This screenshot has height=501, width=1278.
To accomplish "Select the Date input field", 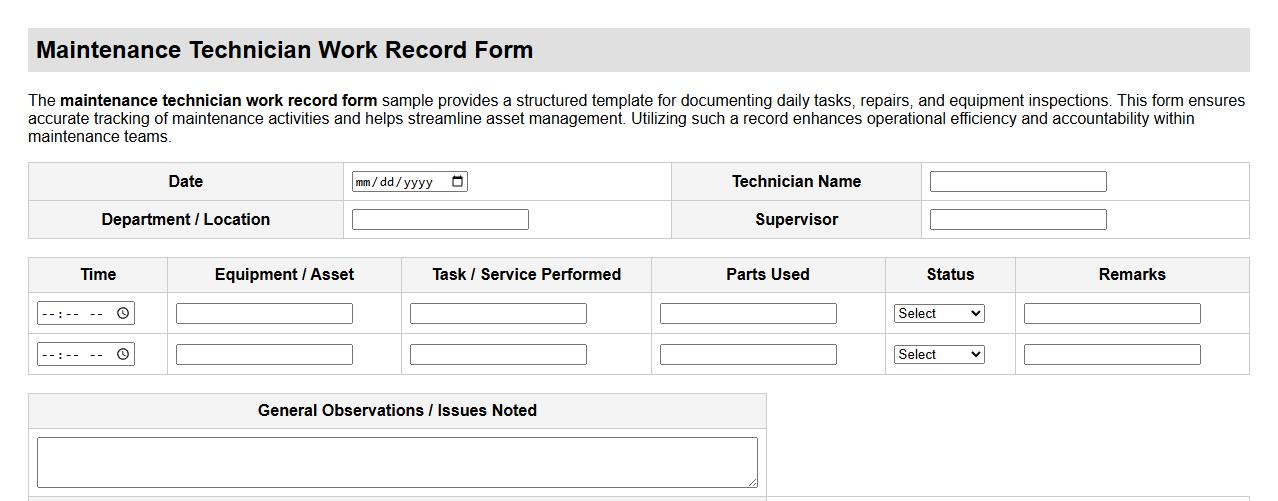I will point(409,181).
